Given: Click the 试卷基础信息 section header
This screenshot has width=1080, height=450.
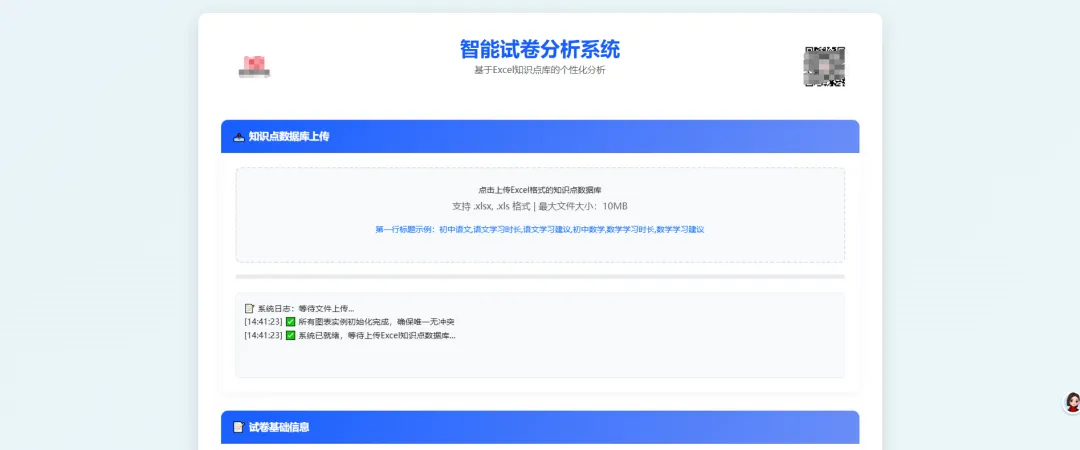Looking at the screenshot, I should (540, 427).
